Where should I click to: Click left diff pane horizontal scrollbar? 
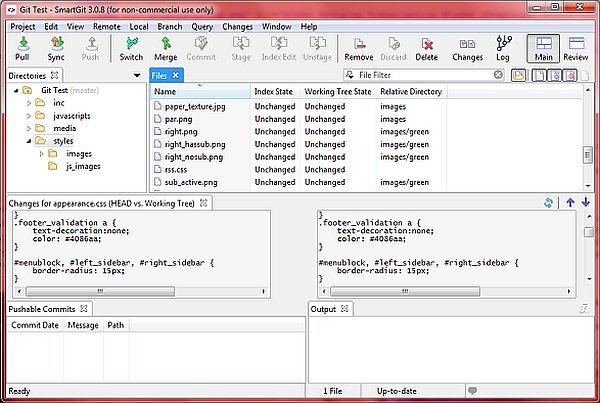pos(100,291)
